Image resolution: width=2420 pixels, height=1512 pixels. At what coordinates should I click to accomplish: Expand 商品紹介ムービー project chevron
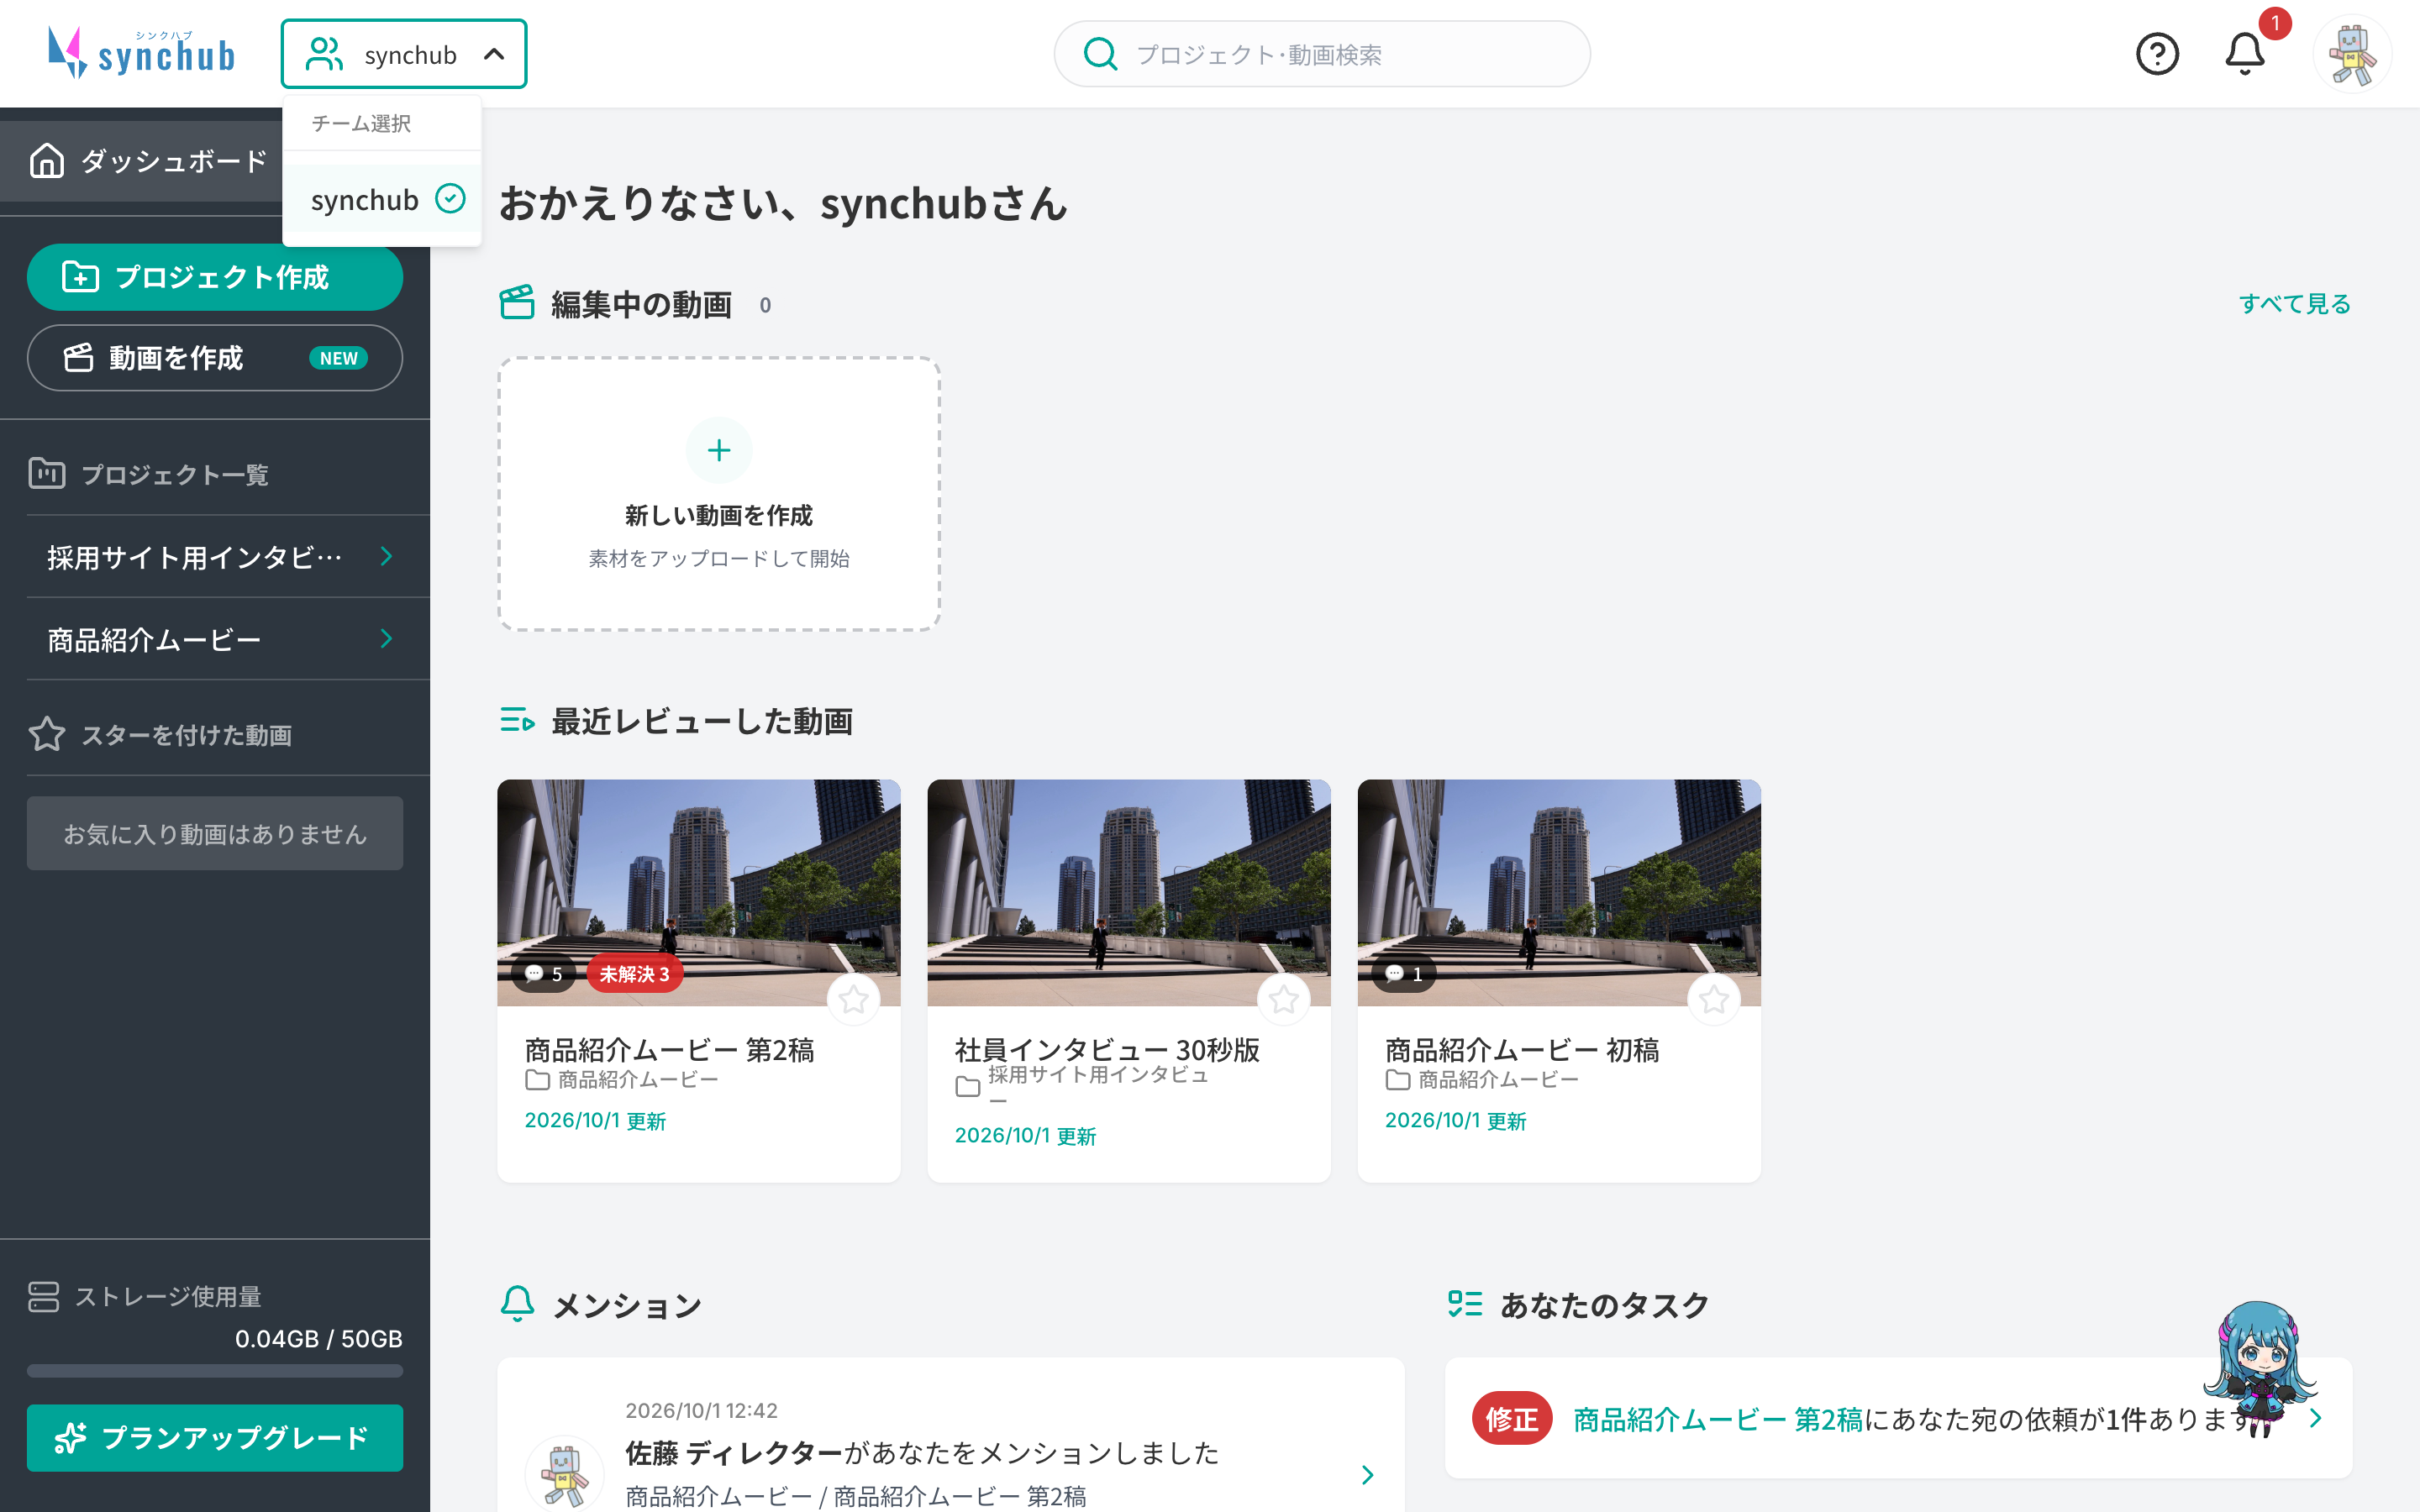(x=387, y=638)
